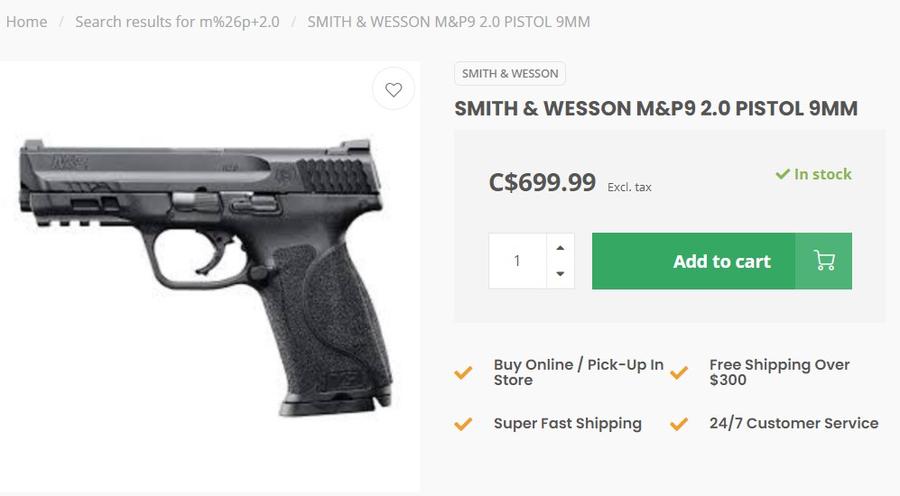The width and height of the screenshot is (900, 496).
Task: Open the SMITH & WESSON brand tag
Action: pos(510,74)
